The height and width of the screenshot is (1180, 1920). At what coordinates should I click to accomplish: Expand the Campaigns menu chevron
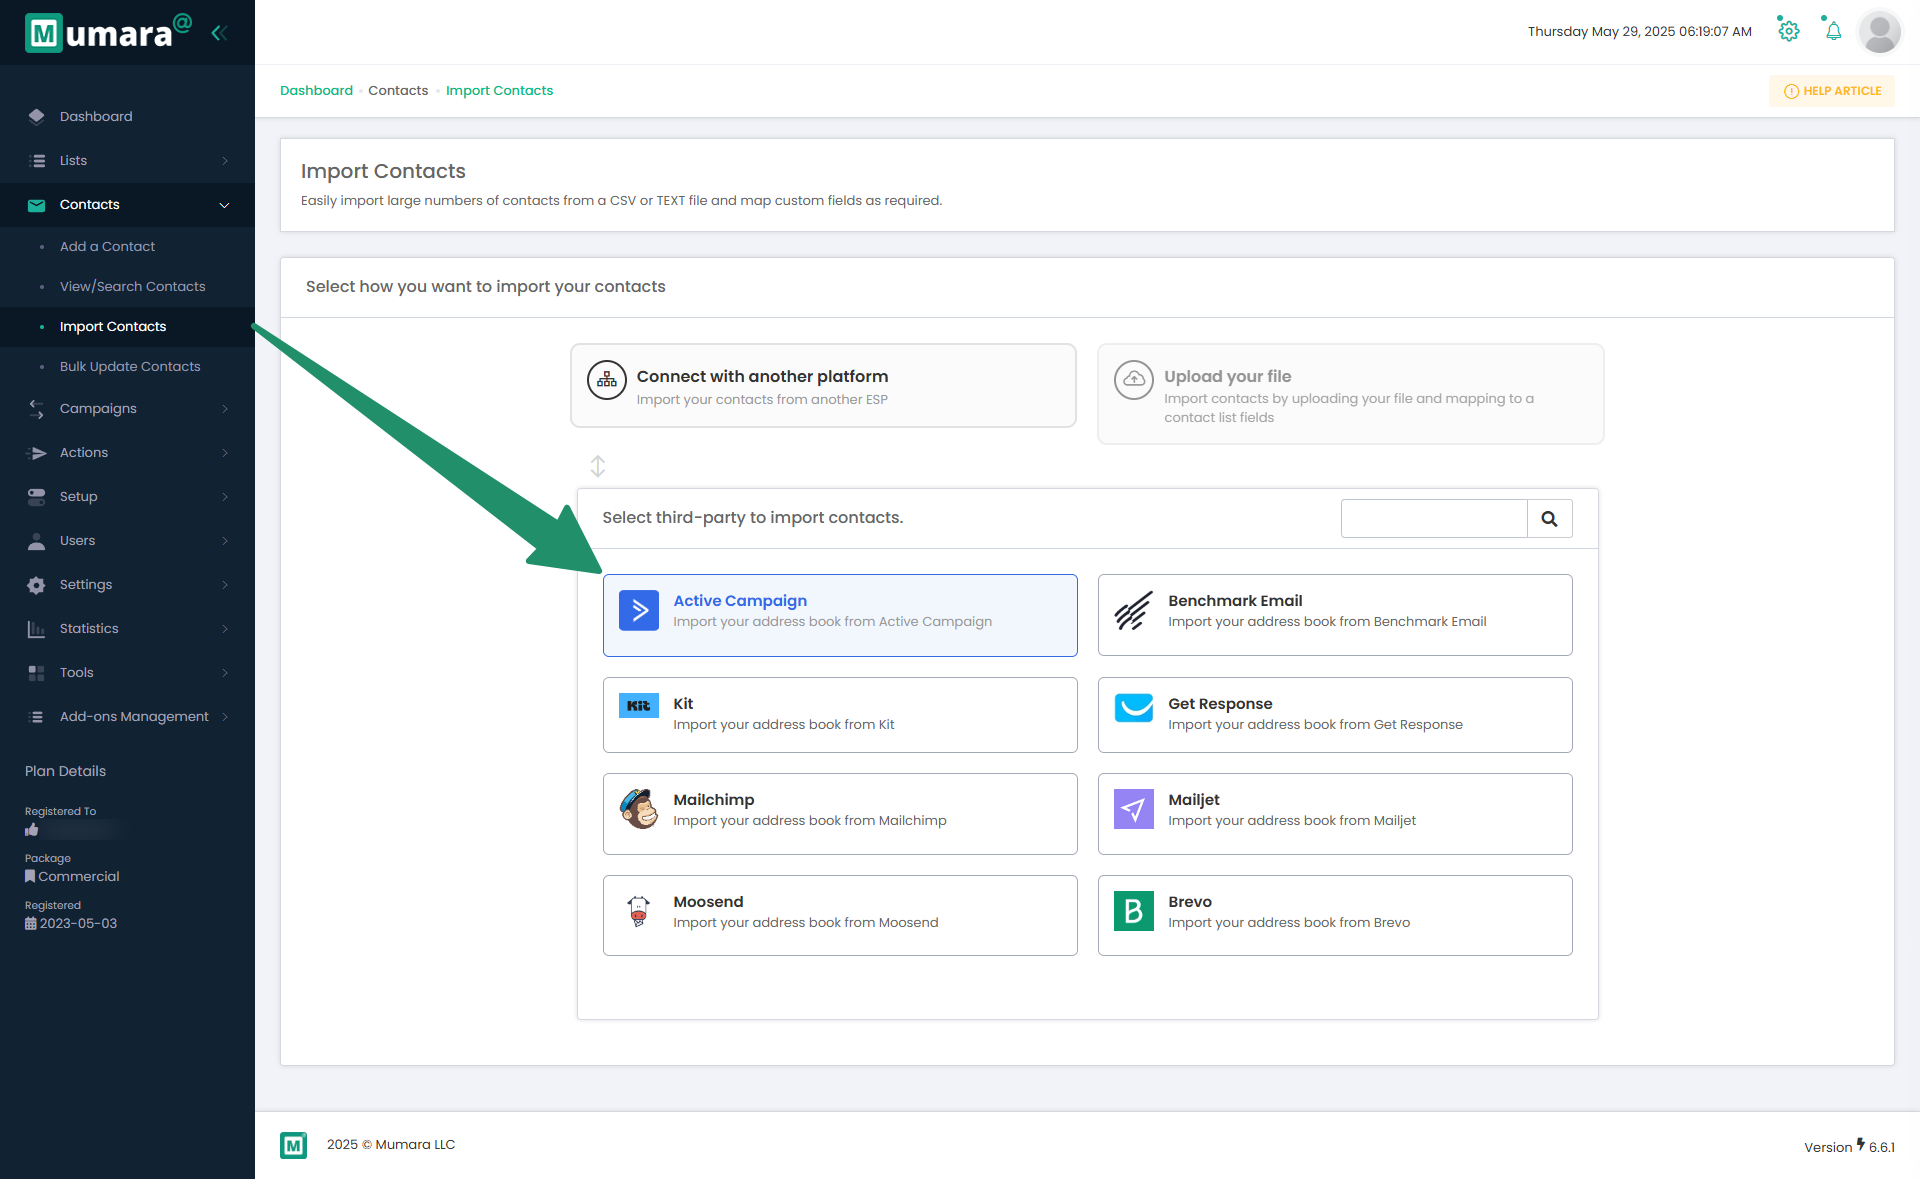point(225,409)
